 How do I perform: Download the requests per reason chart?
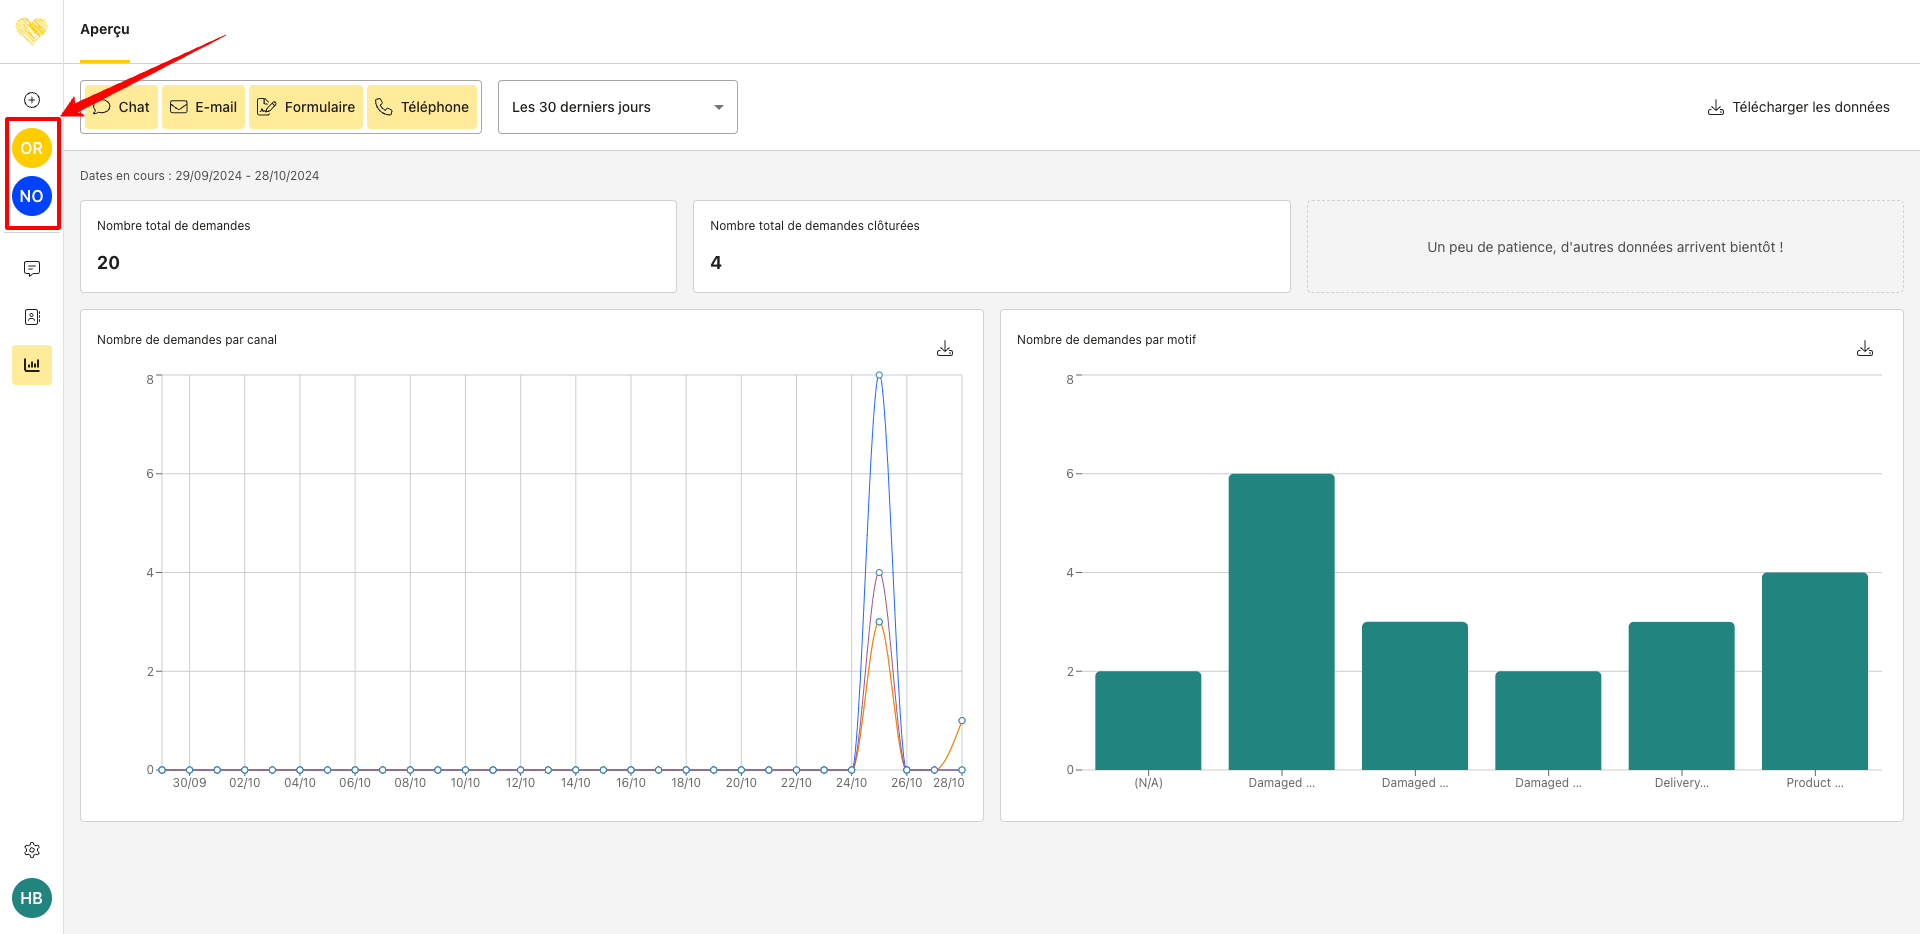1865,349
